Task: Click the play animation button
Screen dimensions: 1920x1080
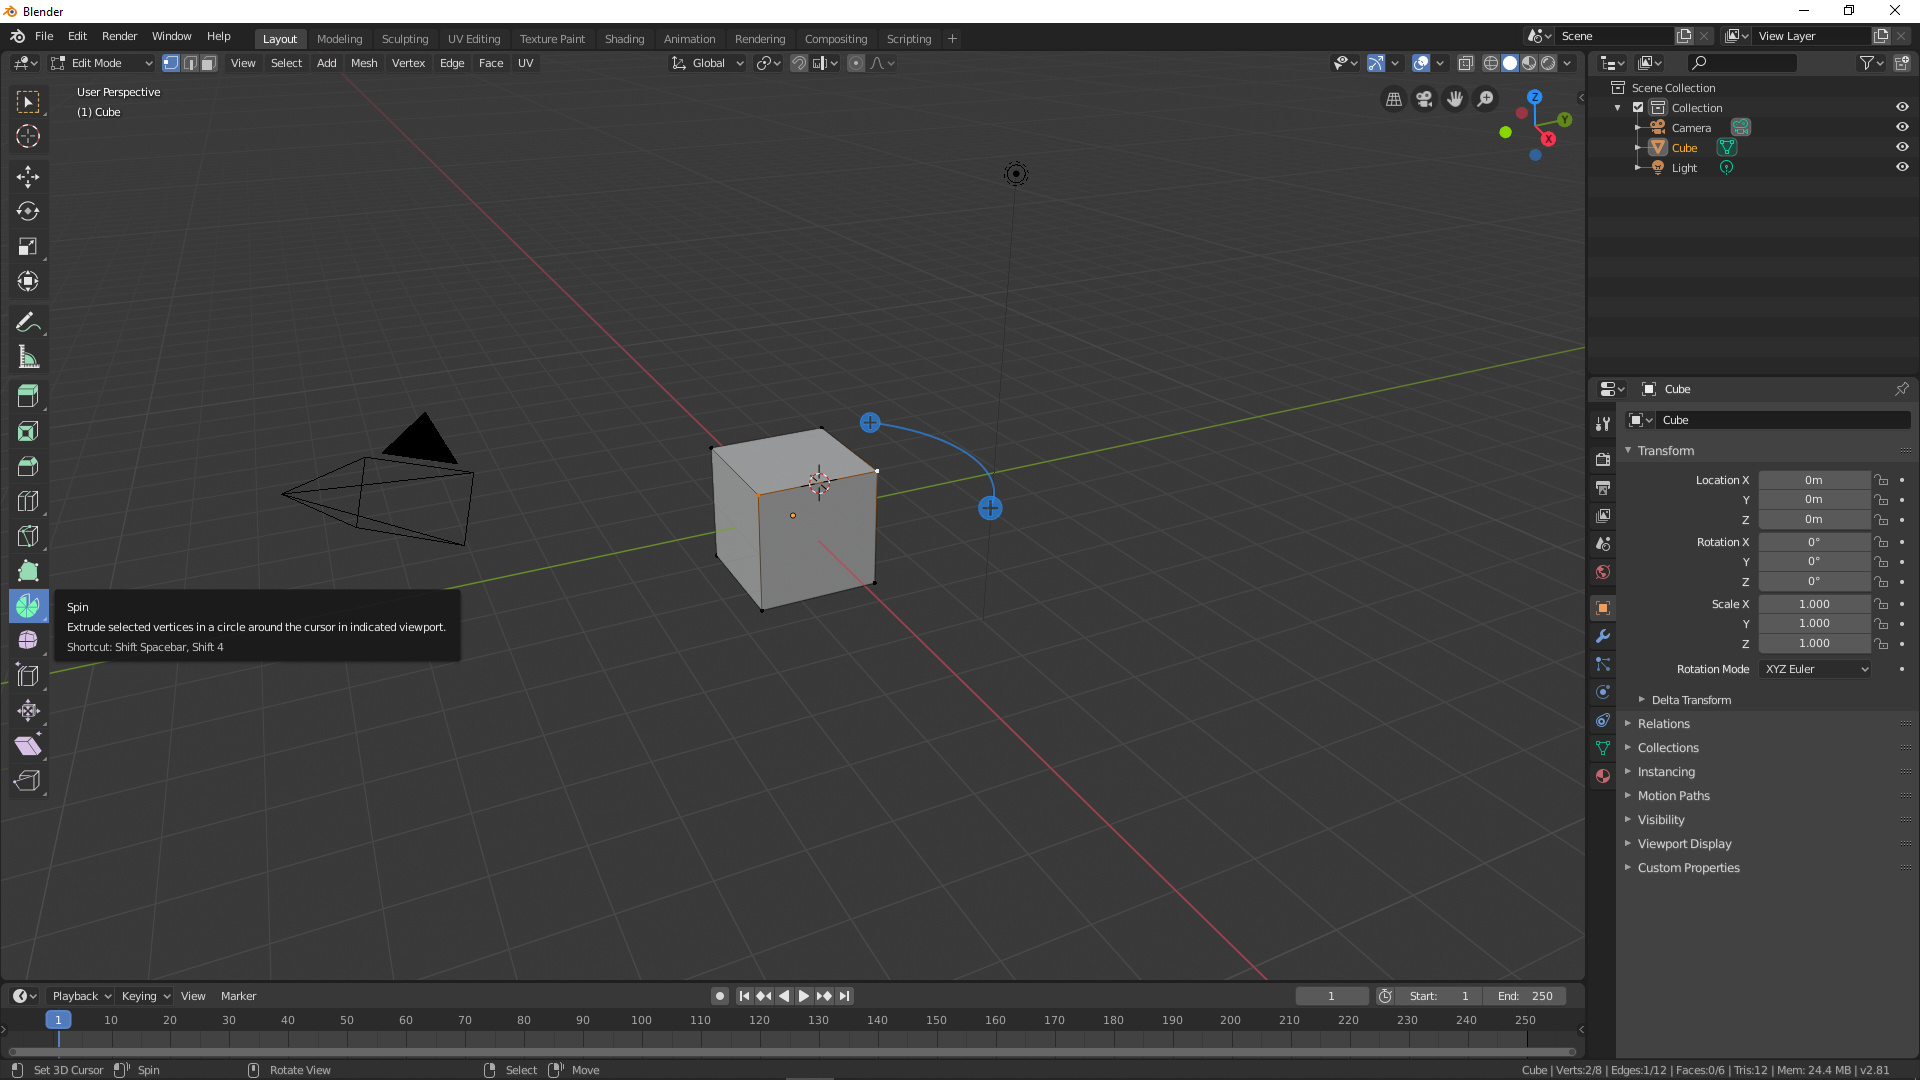Action: (x=803, y=996)
